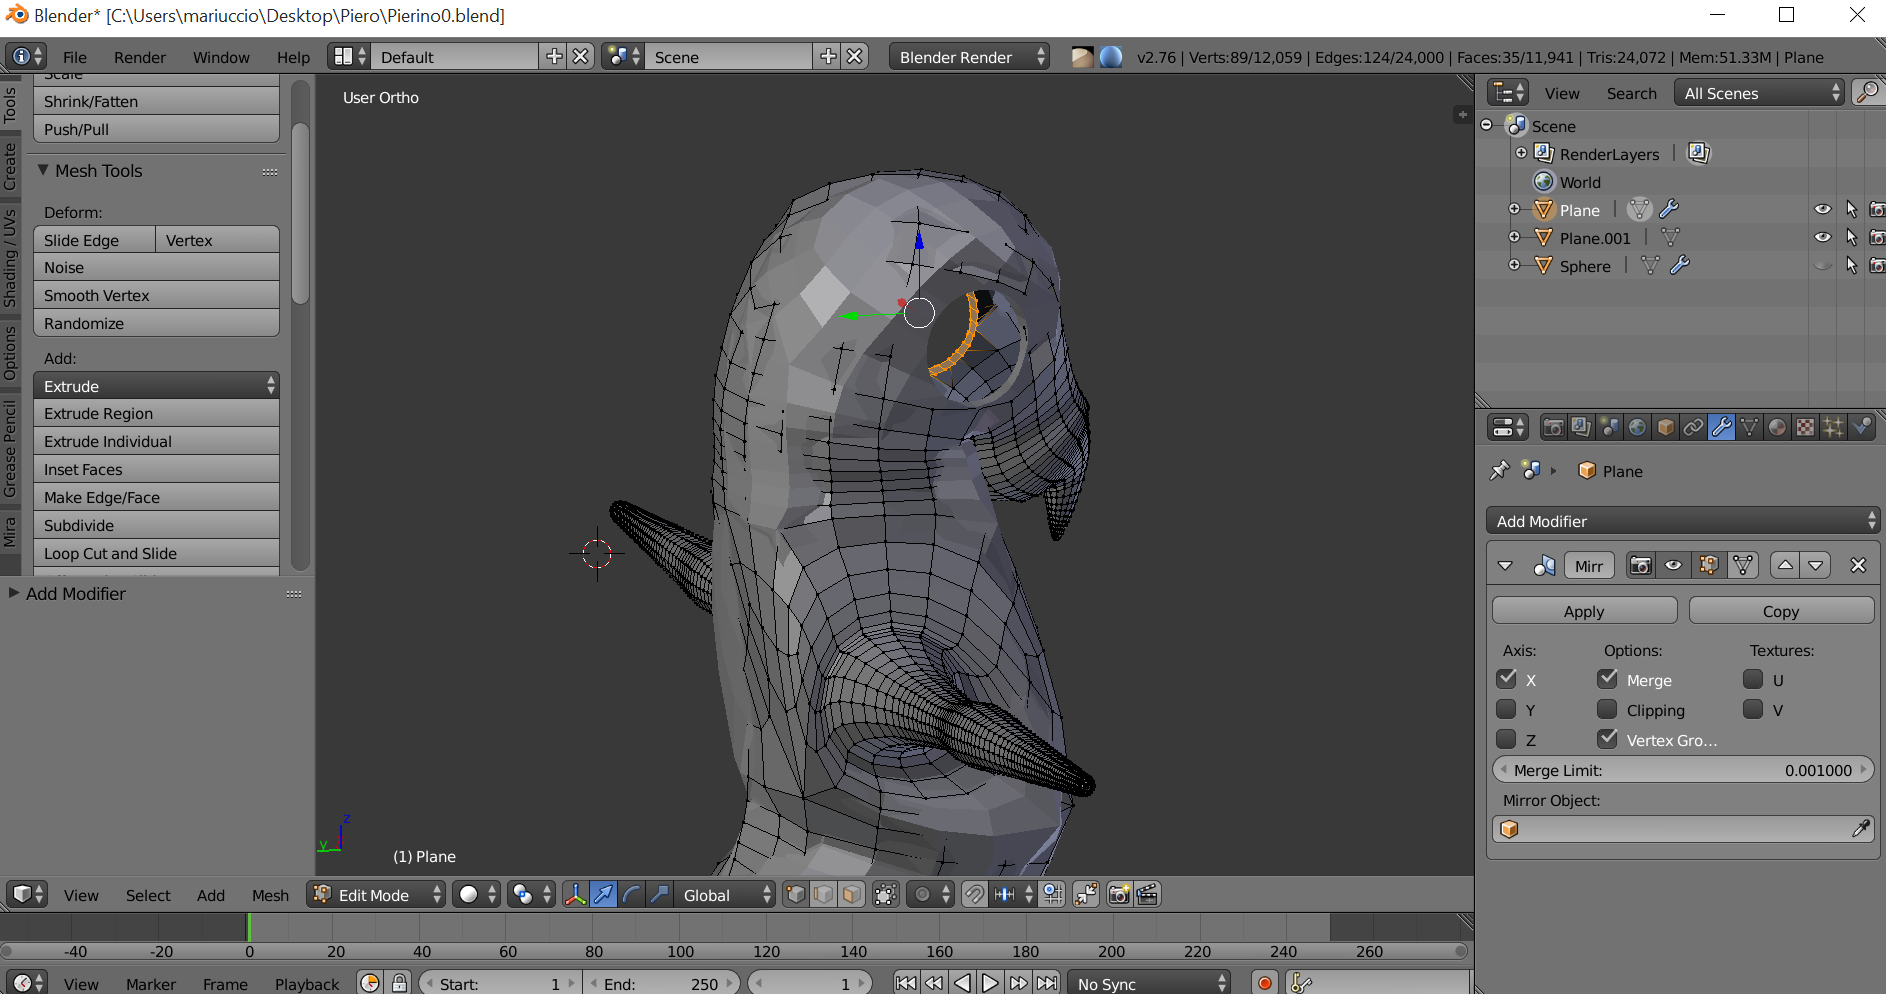Toggle the Mirror modifier viewport eye
The image size is (1886, 994).
tap(1673, 565)
